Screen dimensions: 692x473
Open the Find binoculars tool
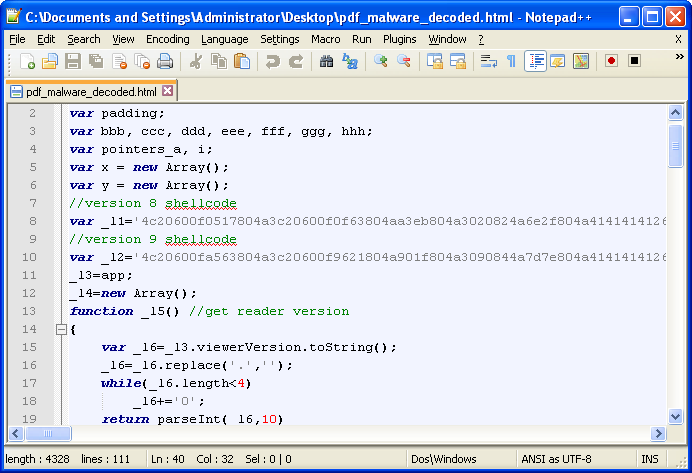click(x=326, y=62)
